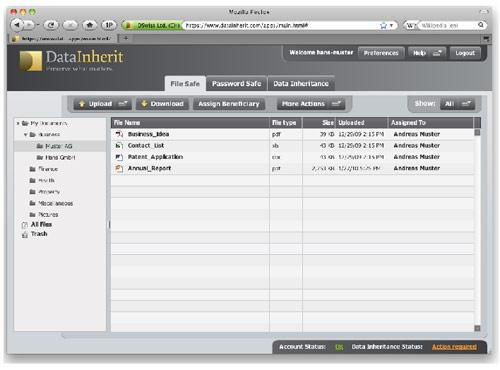Select the Patent_Application file name
Image resolution: width=500 pixels, height=370 pixels.
(x=155, y=157)
